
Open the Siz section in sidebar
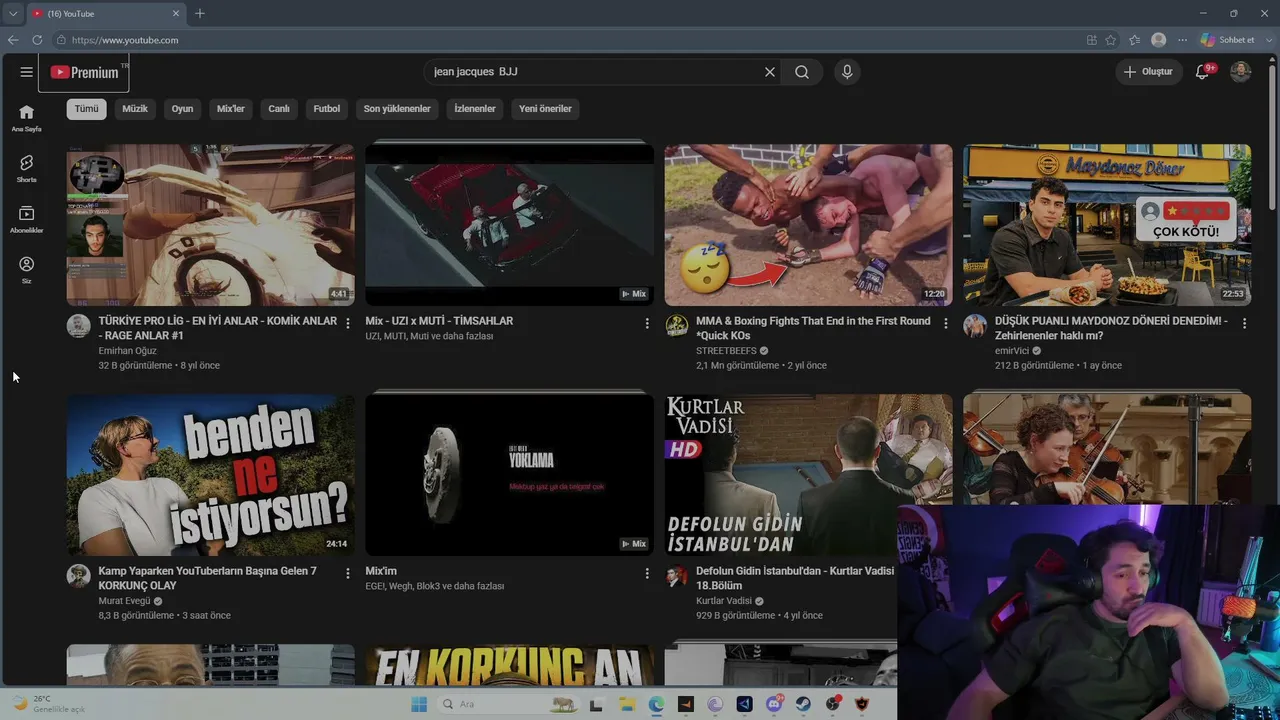click(x=26, y=270)
